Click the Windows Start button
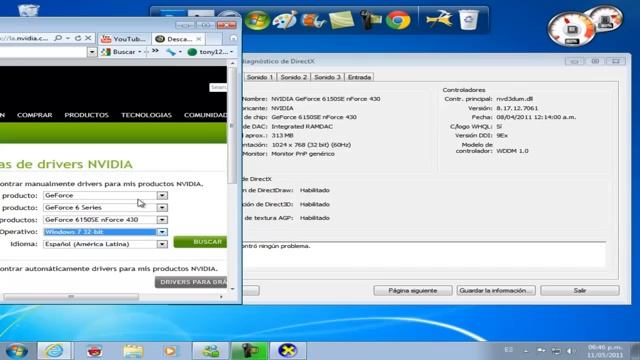640x360 pixels. coord(17,351)
